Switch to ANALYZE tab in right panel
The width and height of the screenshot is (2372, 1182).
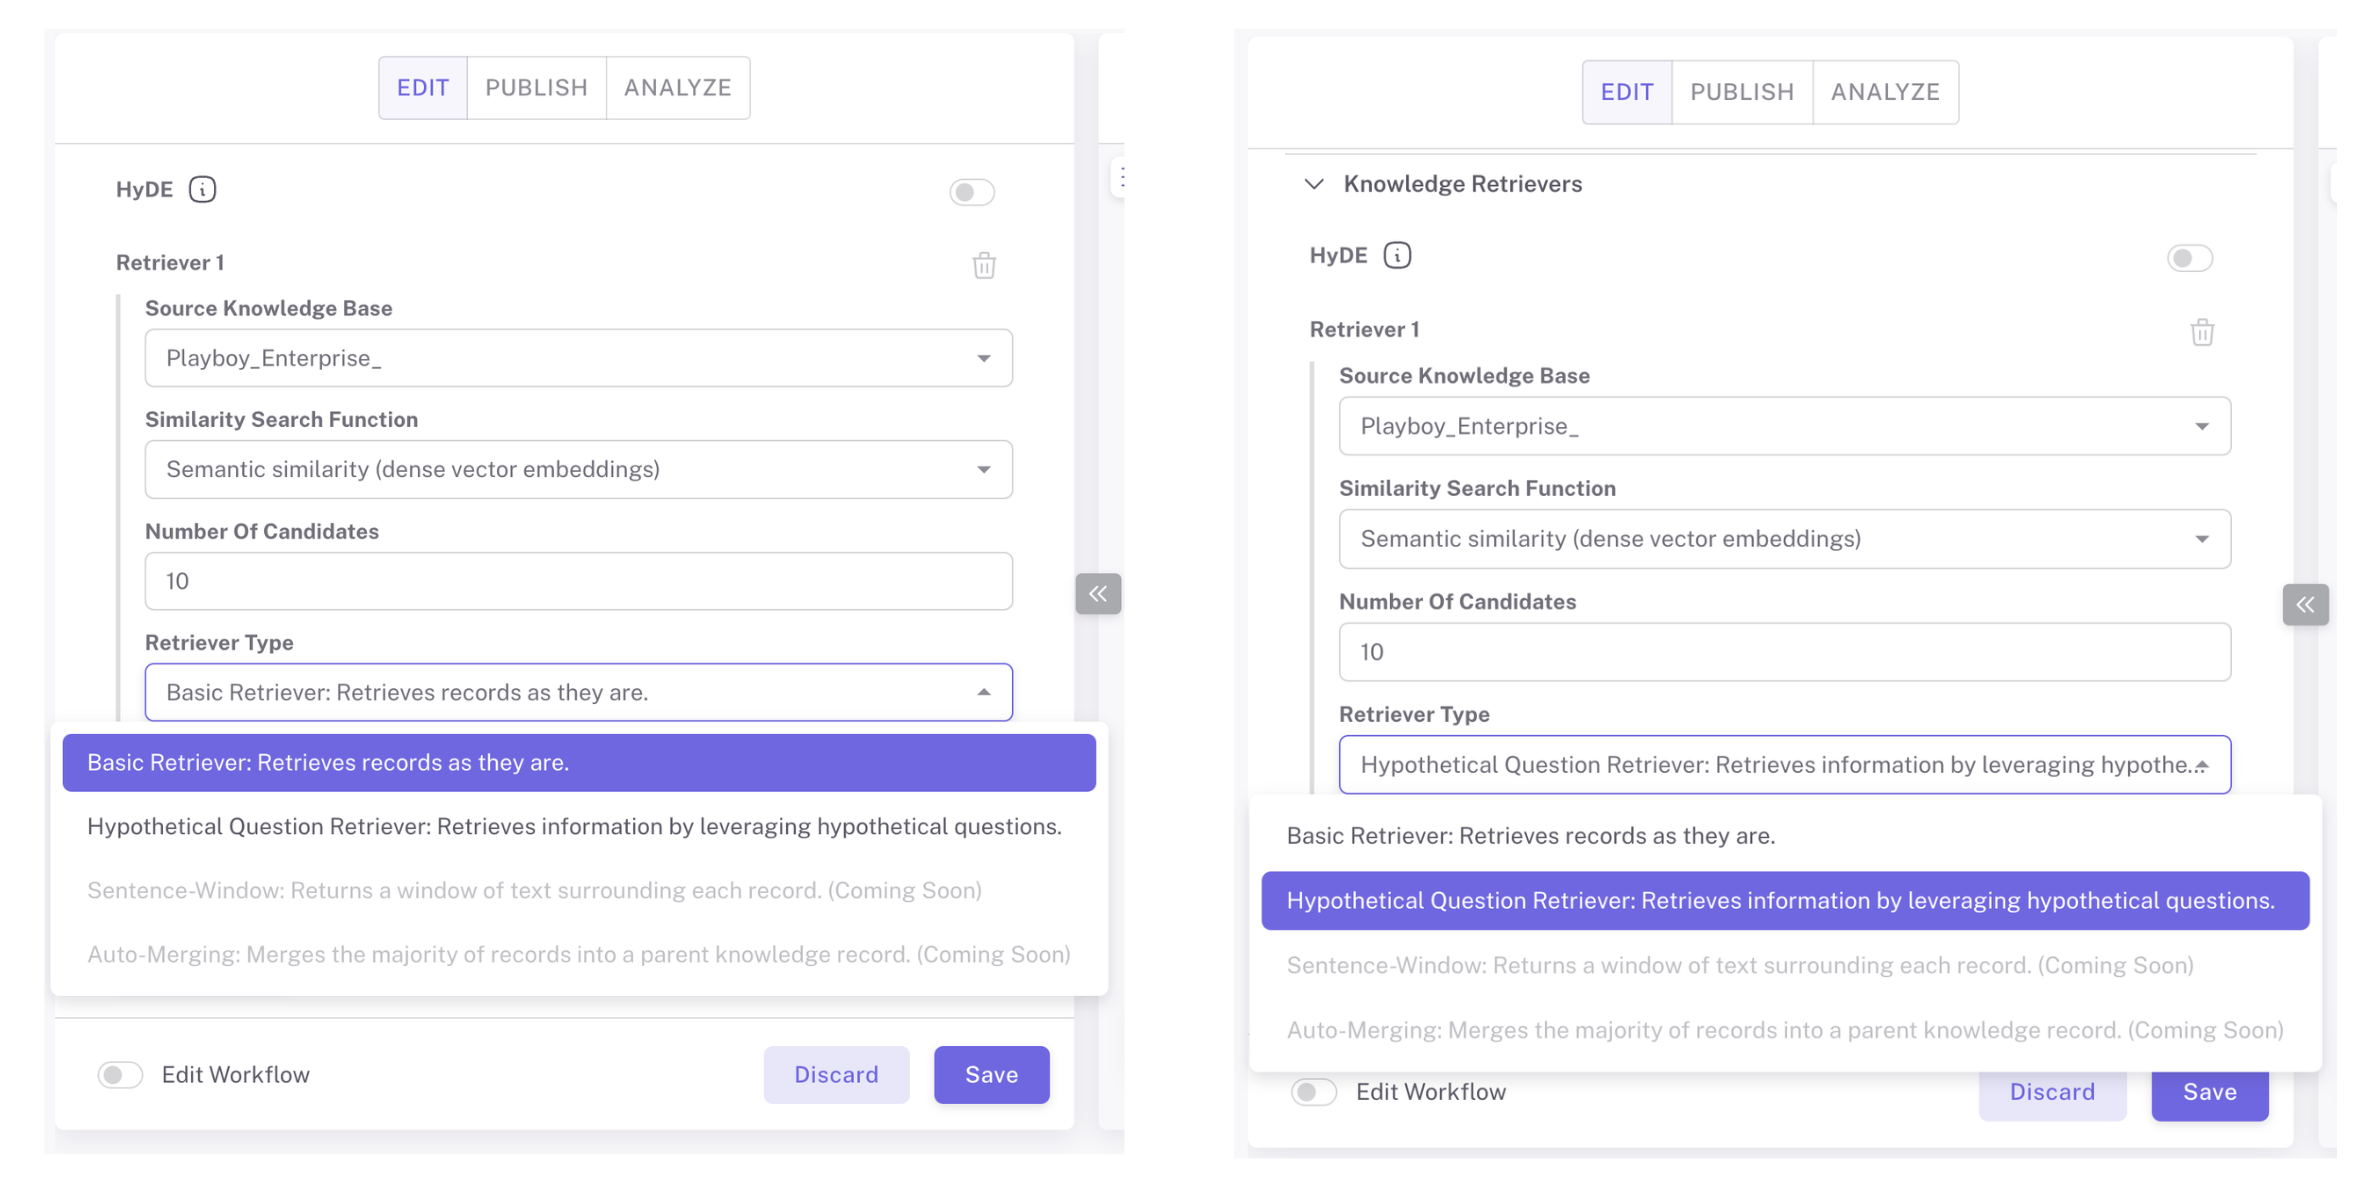tap(1885, 92)
